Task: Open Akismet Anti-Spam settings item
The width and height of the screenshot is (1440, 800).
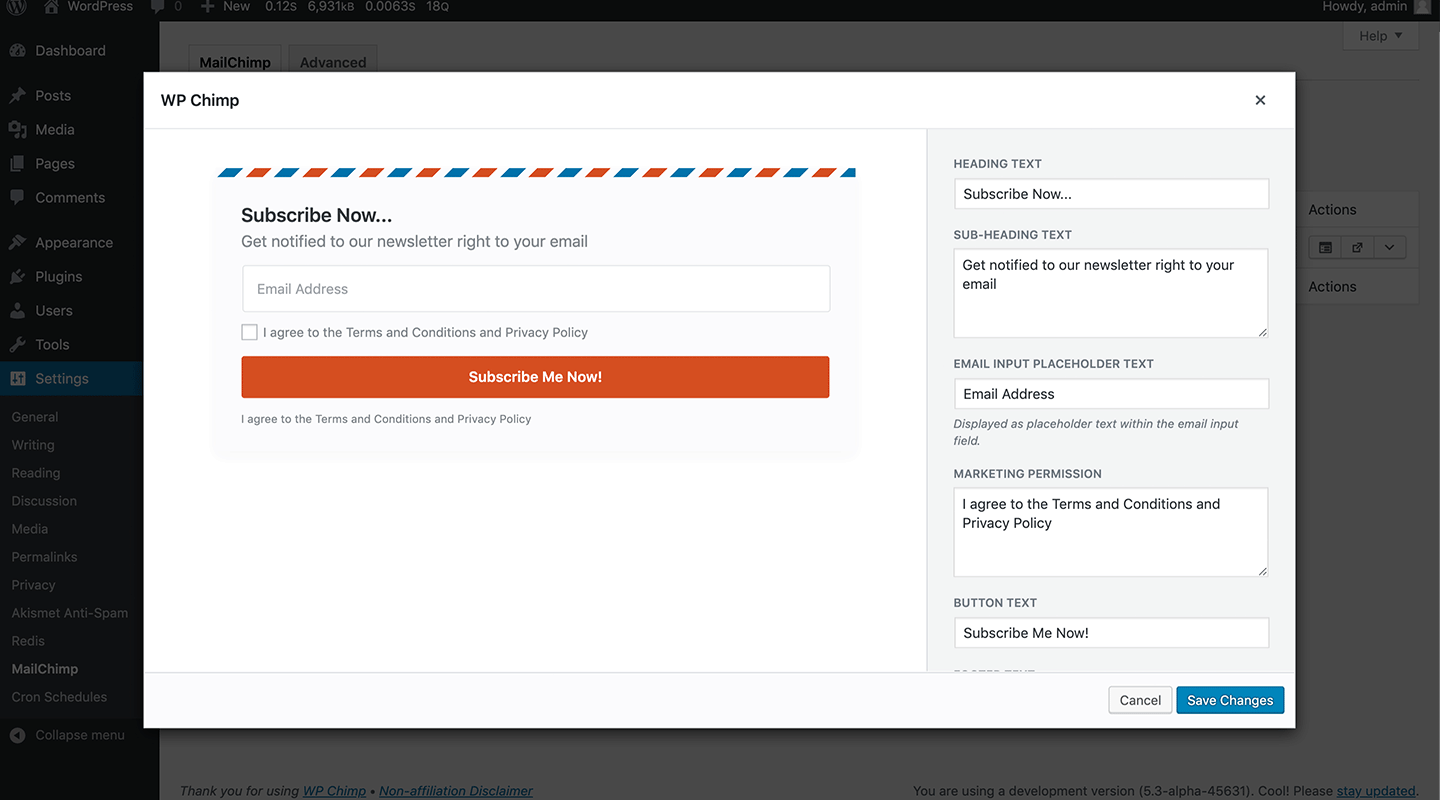Action: click(x=70, y=613)
